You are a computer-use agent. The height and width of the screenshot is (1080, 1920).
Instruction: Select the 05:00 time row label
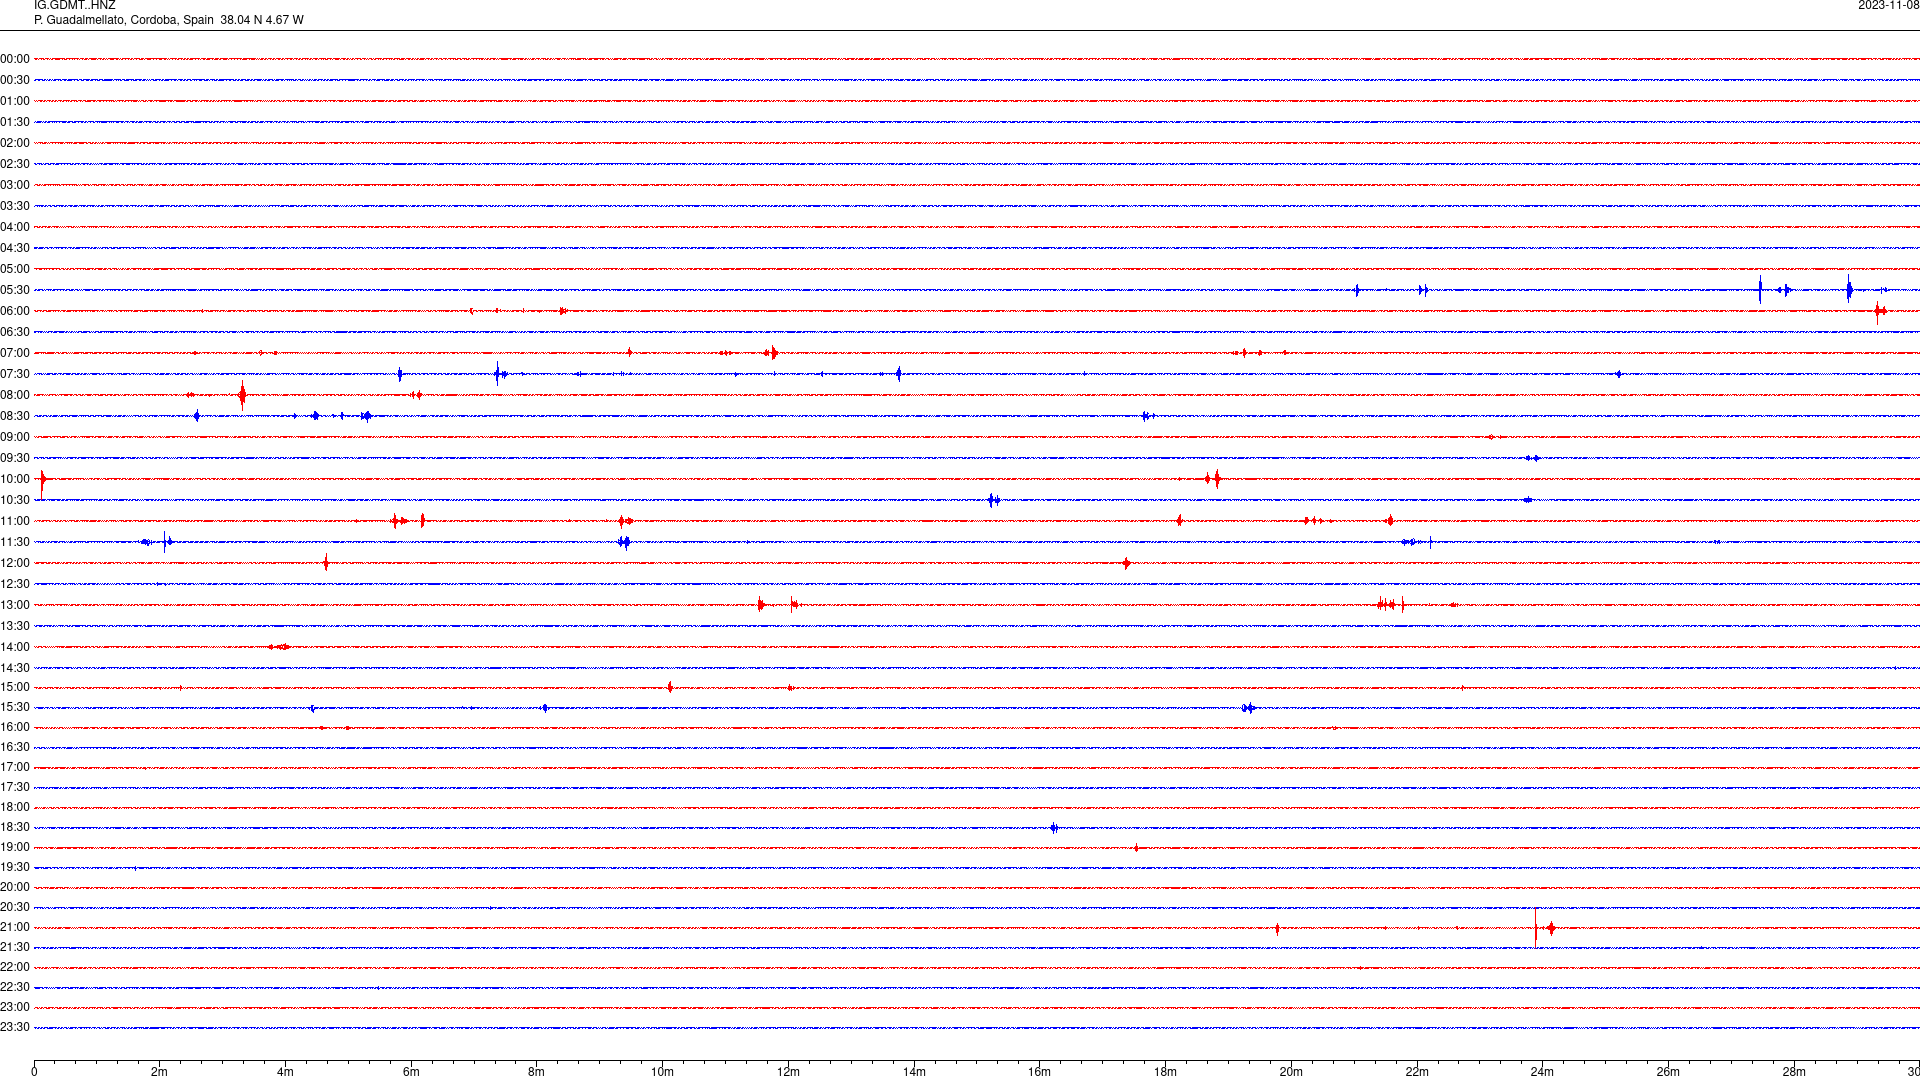pos(15,269)
